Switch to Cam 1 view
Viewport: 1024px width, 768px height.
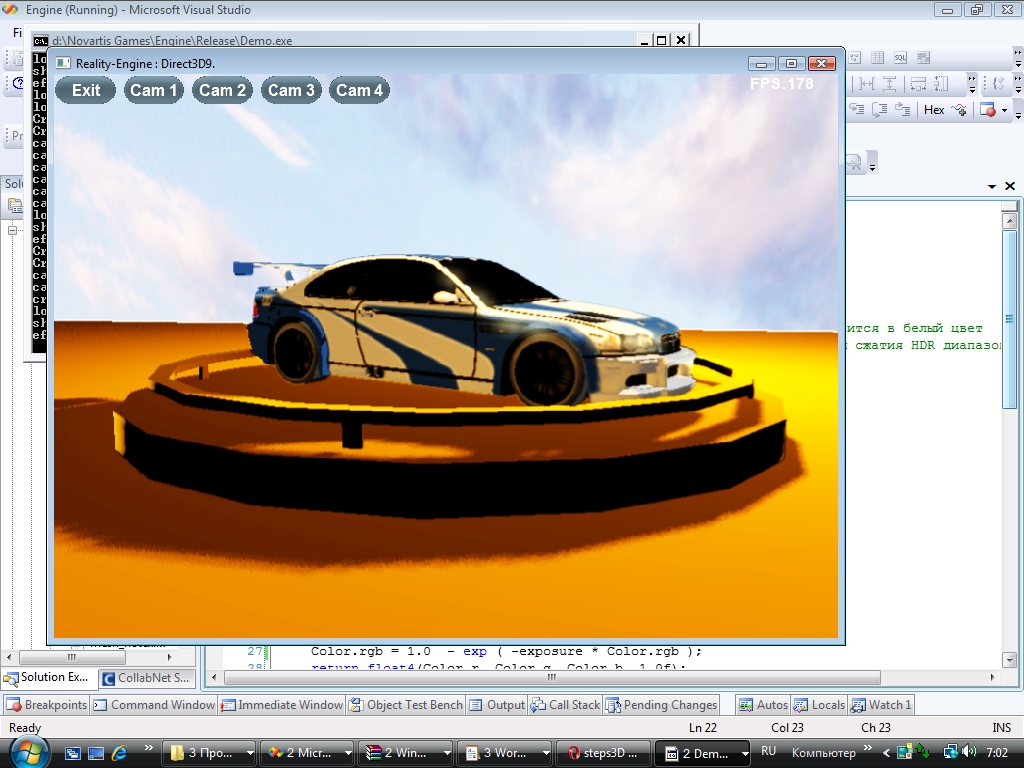[153, 90]
